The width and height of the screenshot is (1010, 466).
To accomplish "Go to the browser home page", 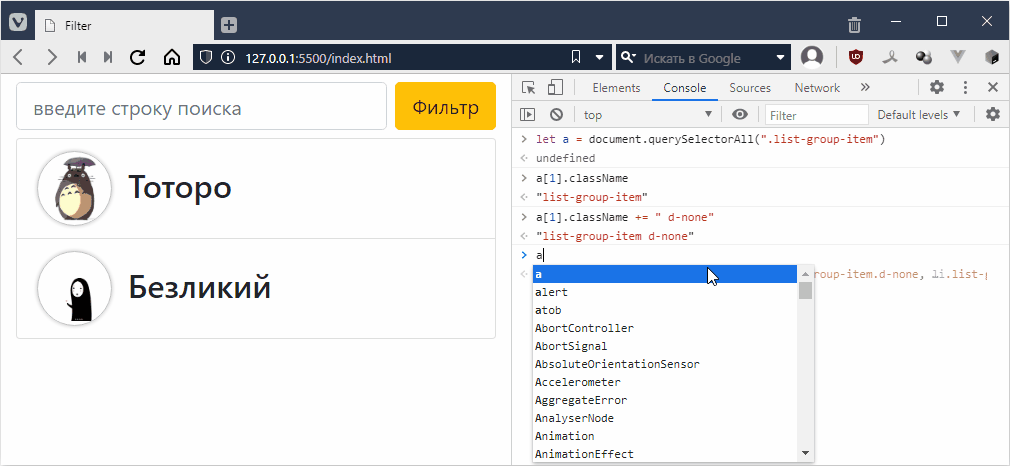I will pyautogui.click(x=171, y=57).
